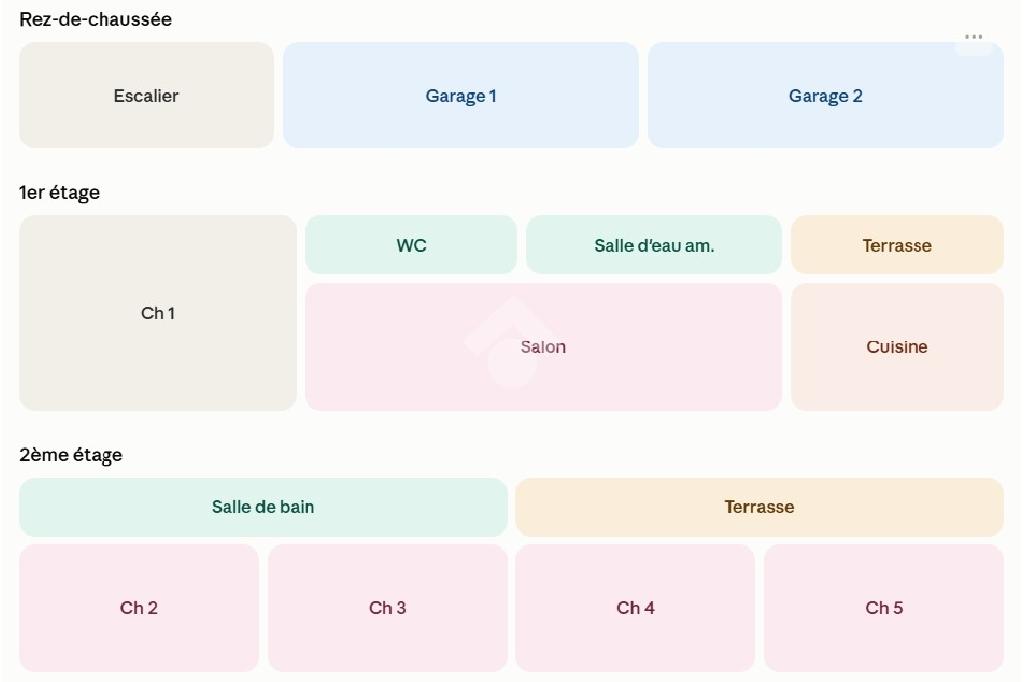
Task: Select the second floor Terrasse tile
Action: click(x=759, y=507)
